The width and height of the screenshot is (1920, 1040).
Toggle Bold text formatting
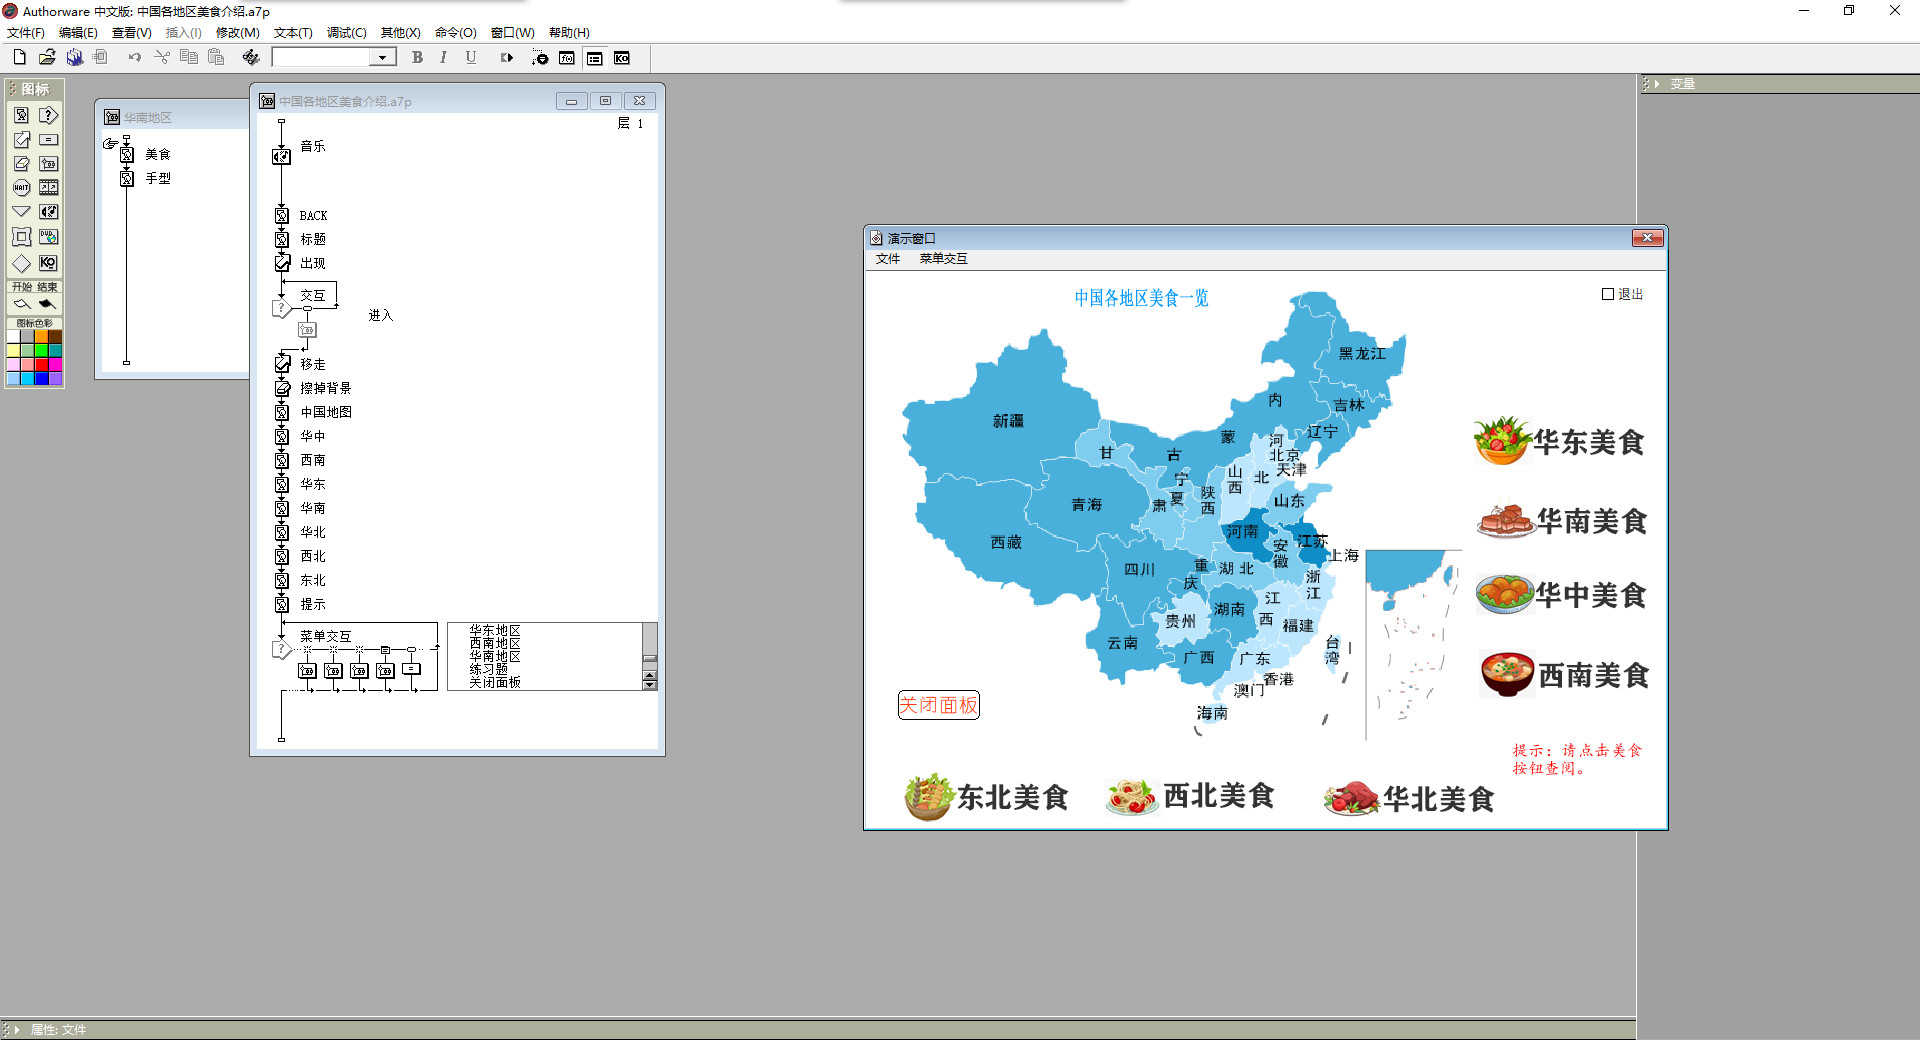(x=417, y=58)
